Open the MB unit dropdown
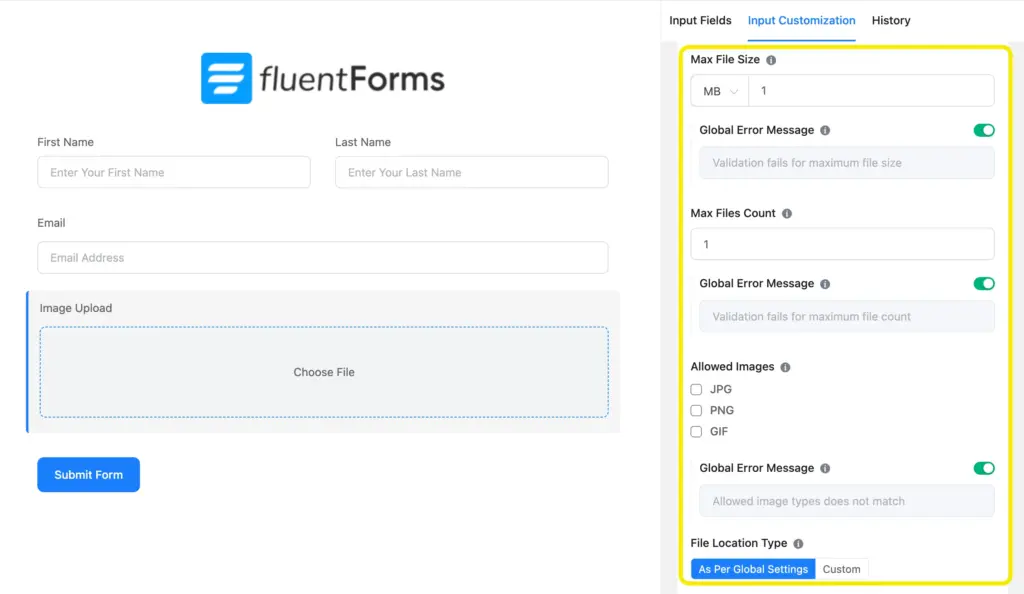Viewport: 1024px width, 594px height. [719, 91]
